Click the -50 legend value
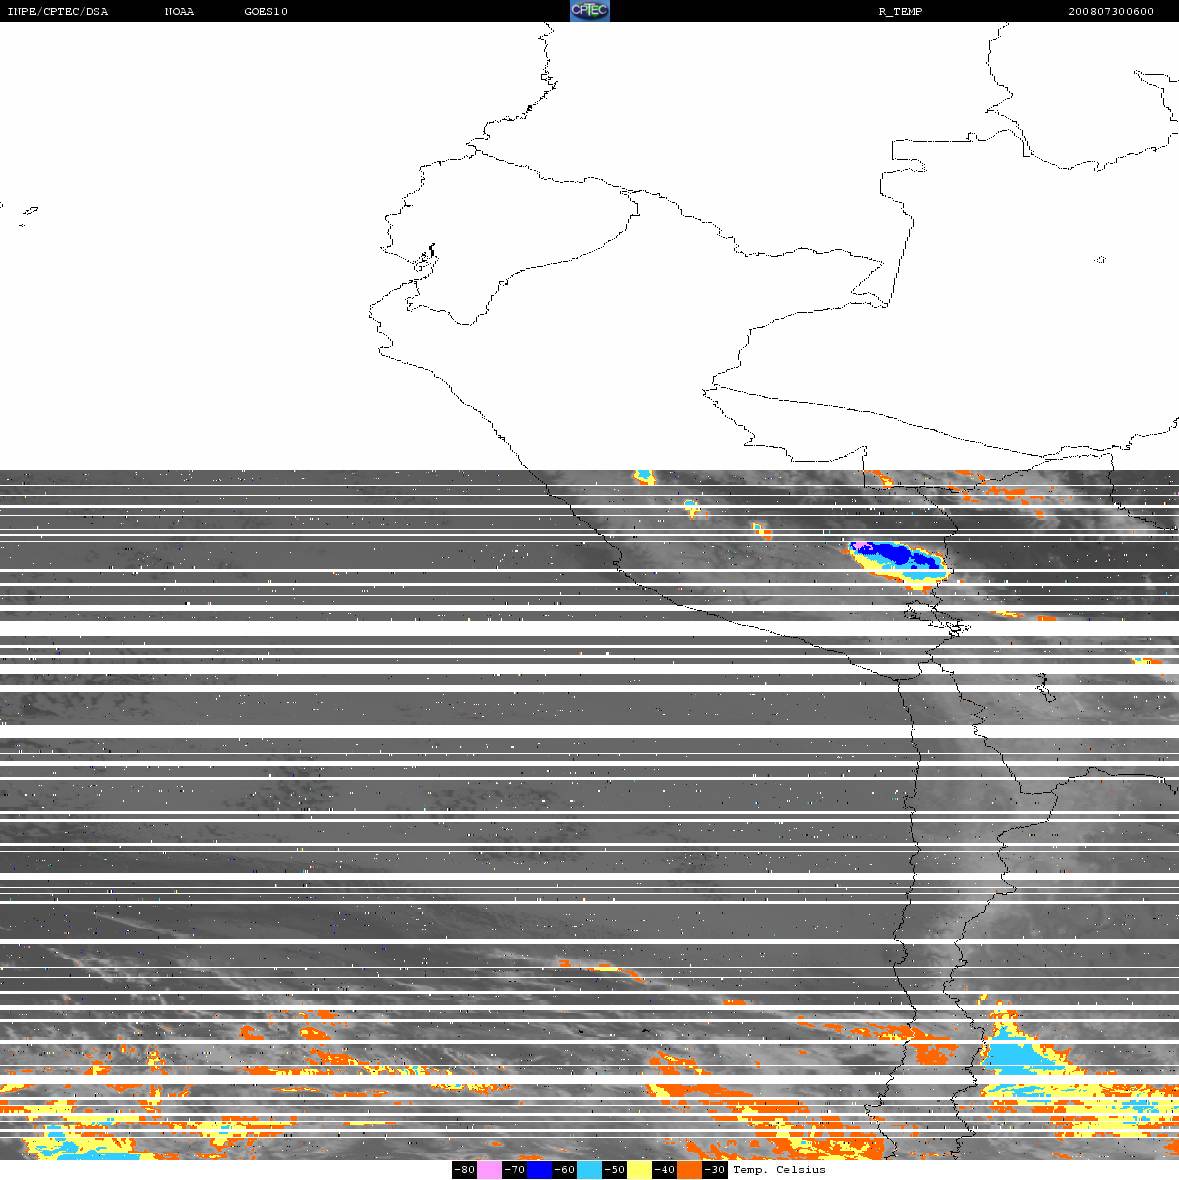1179x1180 pixels. coord(615,1169)
